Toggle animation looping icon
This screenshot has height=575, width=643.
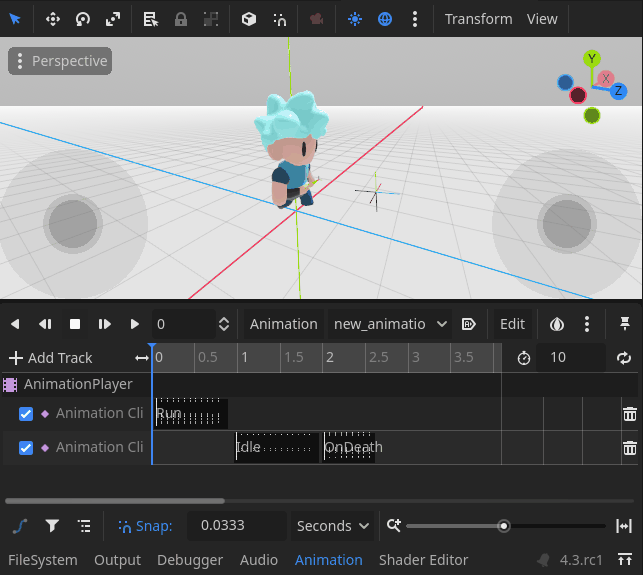(624, 358)
